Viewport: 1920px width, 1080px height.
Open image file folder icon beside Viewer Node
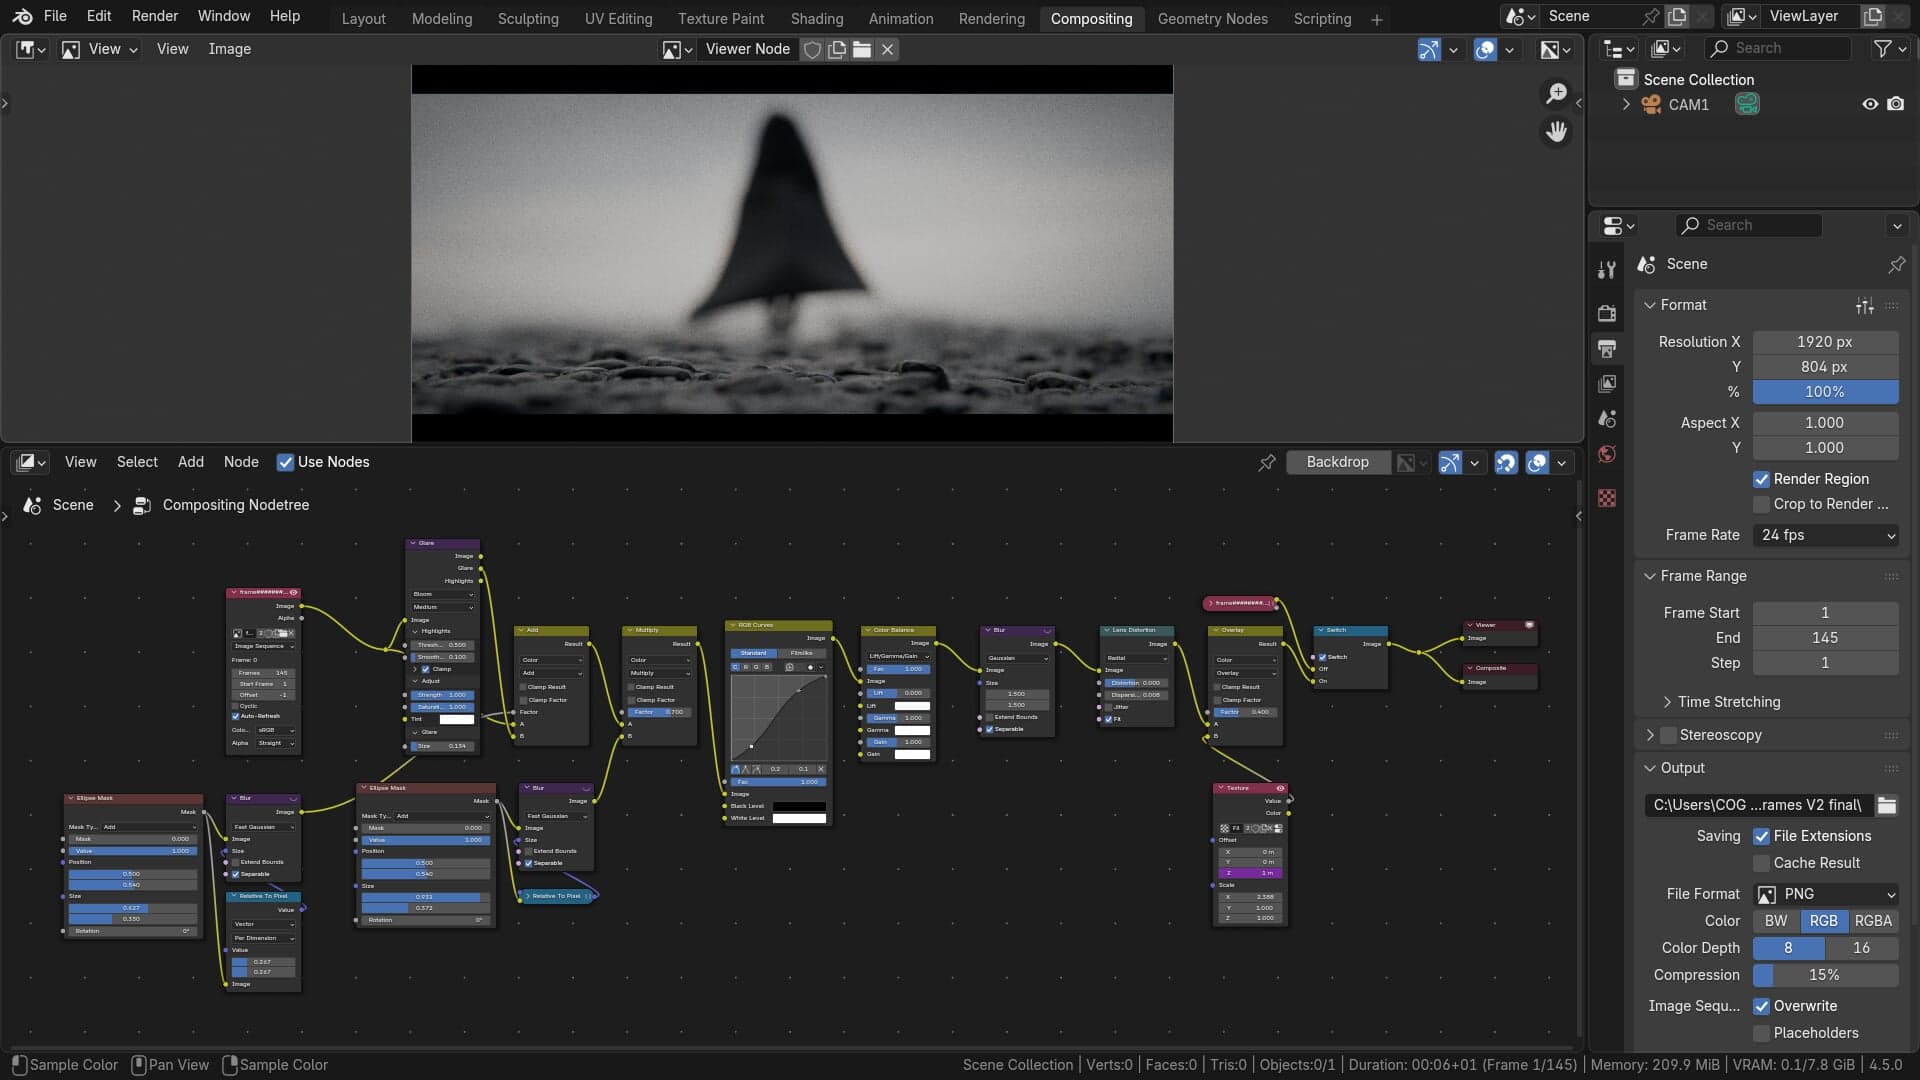(x=862, y=49)
